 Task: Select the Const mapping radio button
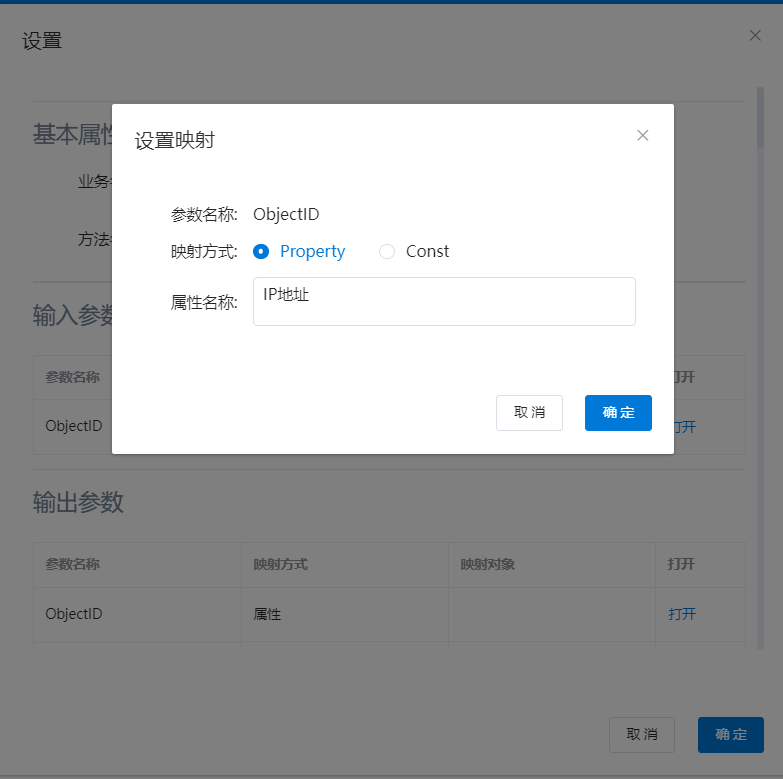tap(387, 252)
